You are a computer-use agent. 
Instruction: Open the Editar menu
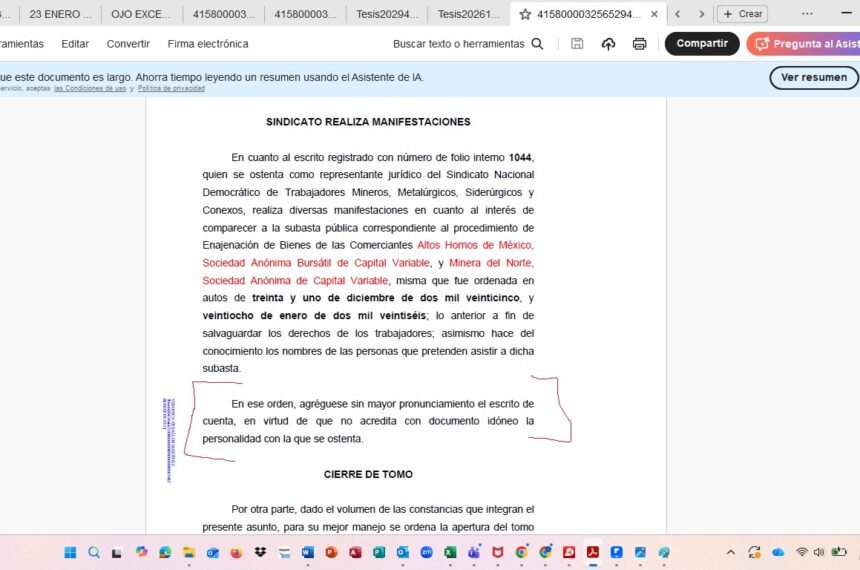point(75,44)
